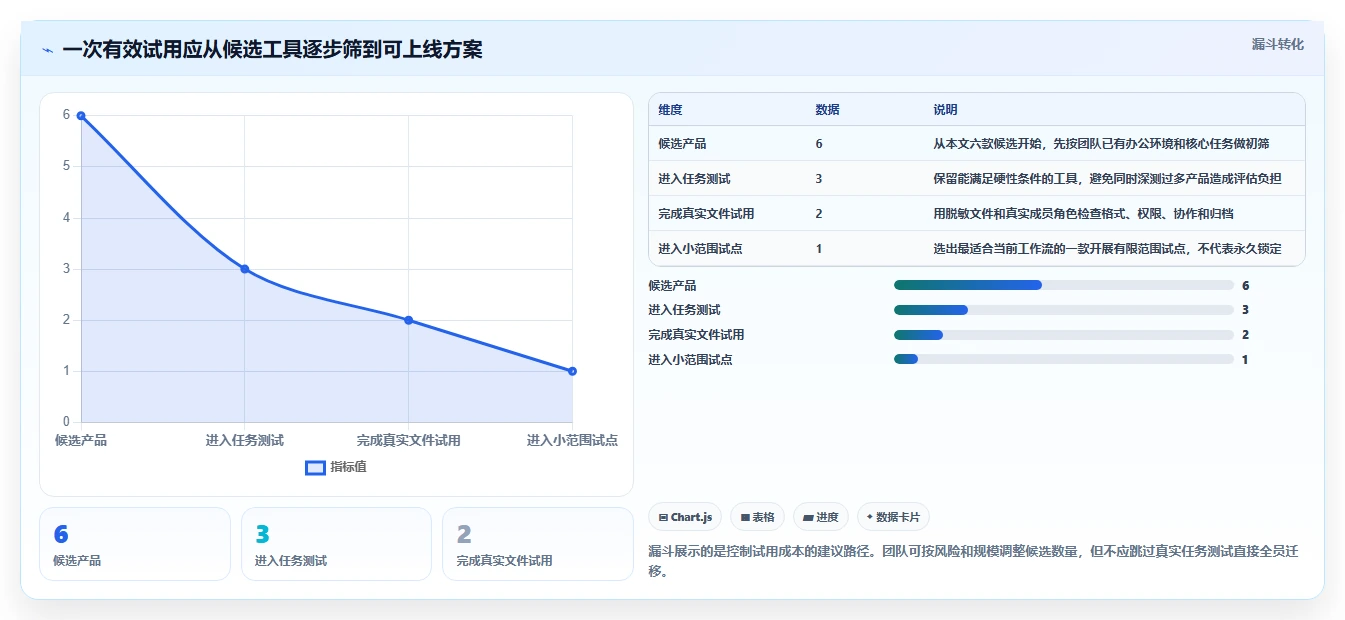Screen dimensions: 1345x620
Task: Click the x-axis label 完成真实文件试用
Action: pyautogui.click(x=409, y=440)
